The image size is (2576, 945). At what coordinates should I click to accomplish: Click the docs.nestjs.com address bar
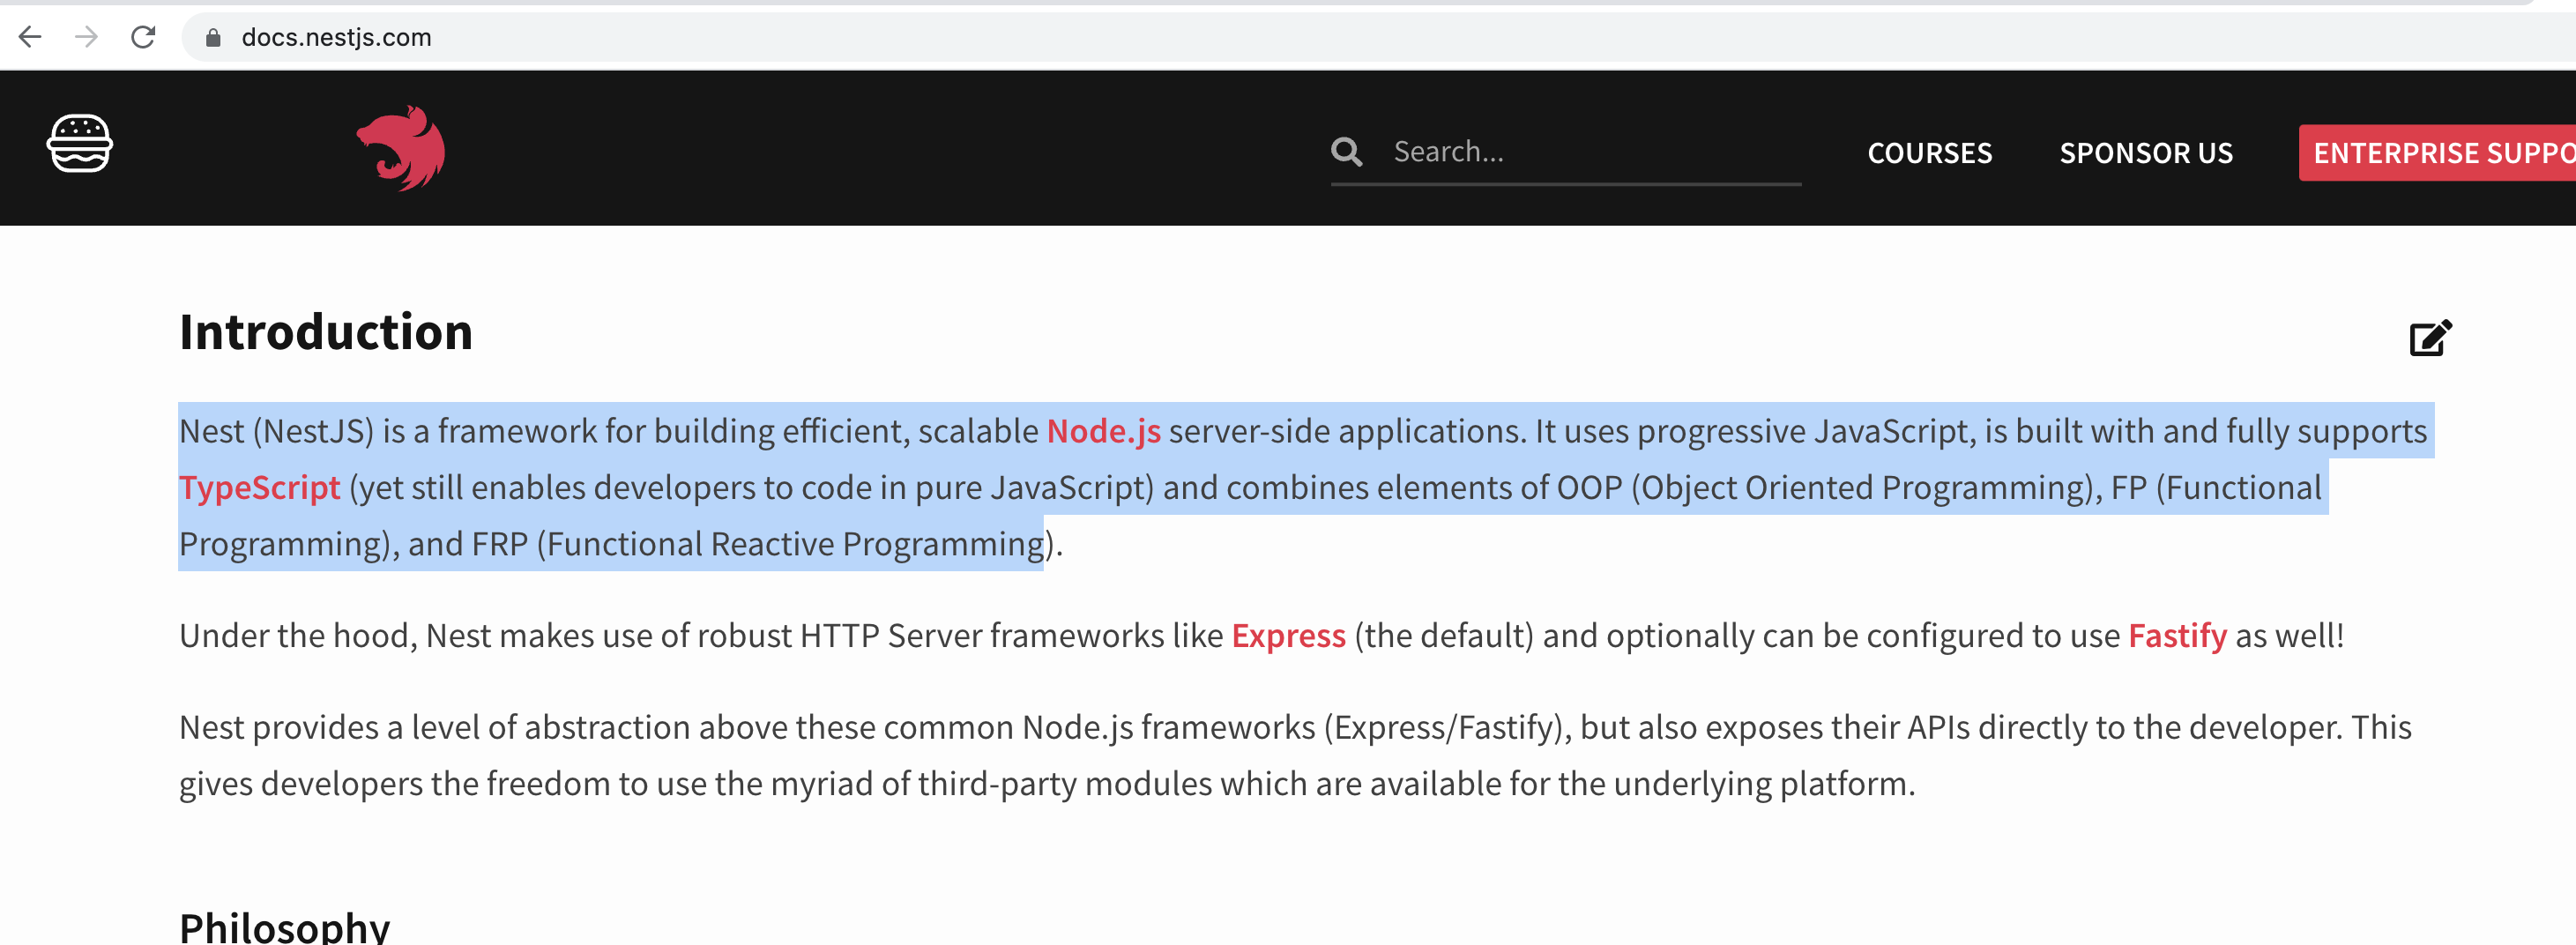(x=1380, y=38)
